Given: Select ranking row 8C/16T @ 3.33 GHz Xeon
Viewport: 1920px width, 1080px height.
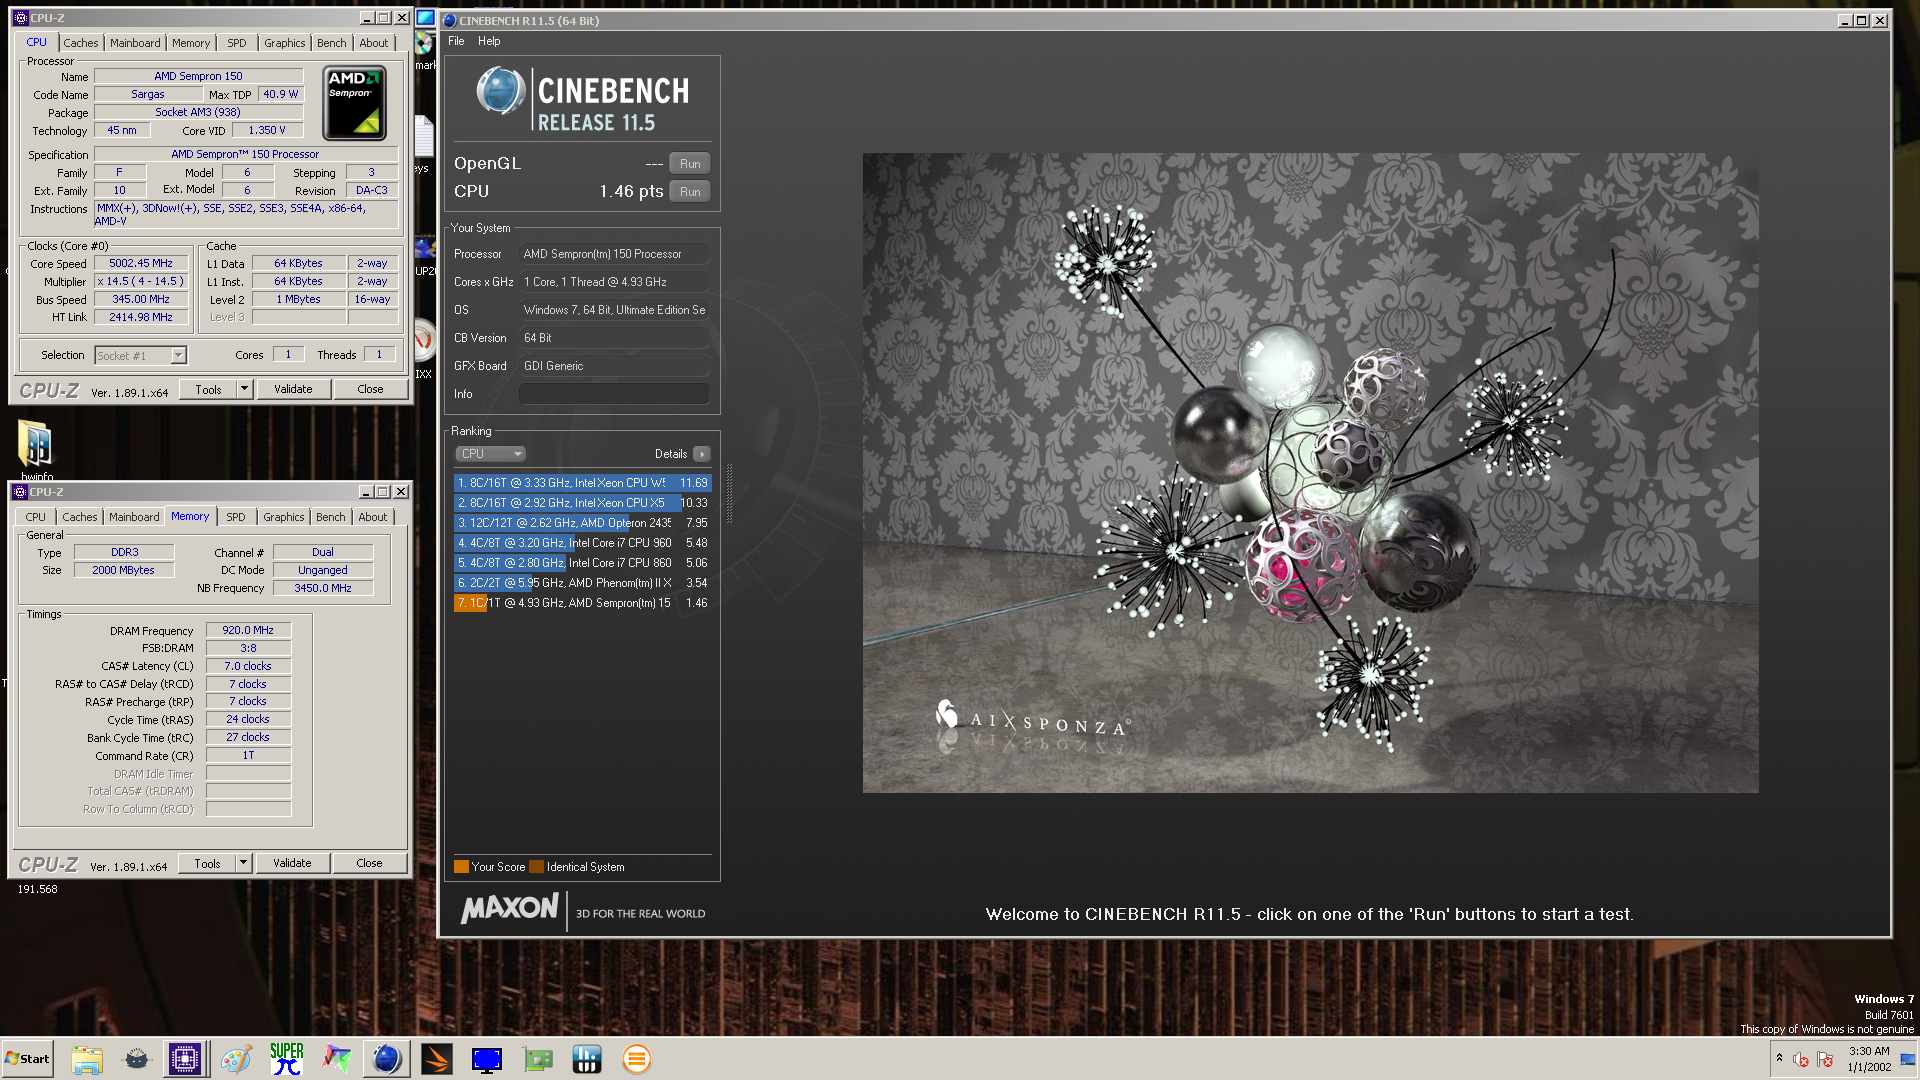Looking at the screenshot, I should (582, 483).
